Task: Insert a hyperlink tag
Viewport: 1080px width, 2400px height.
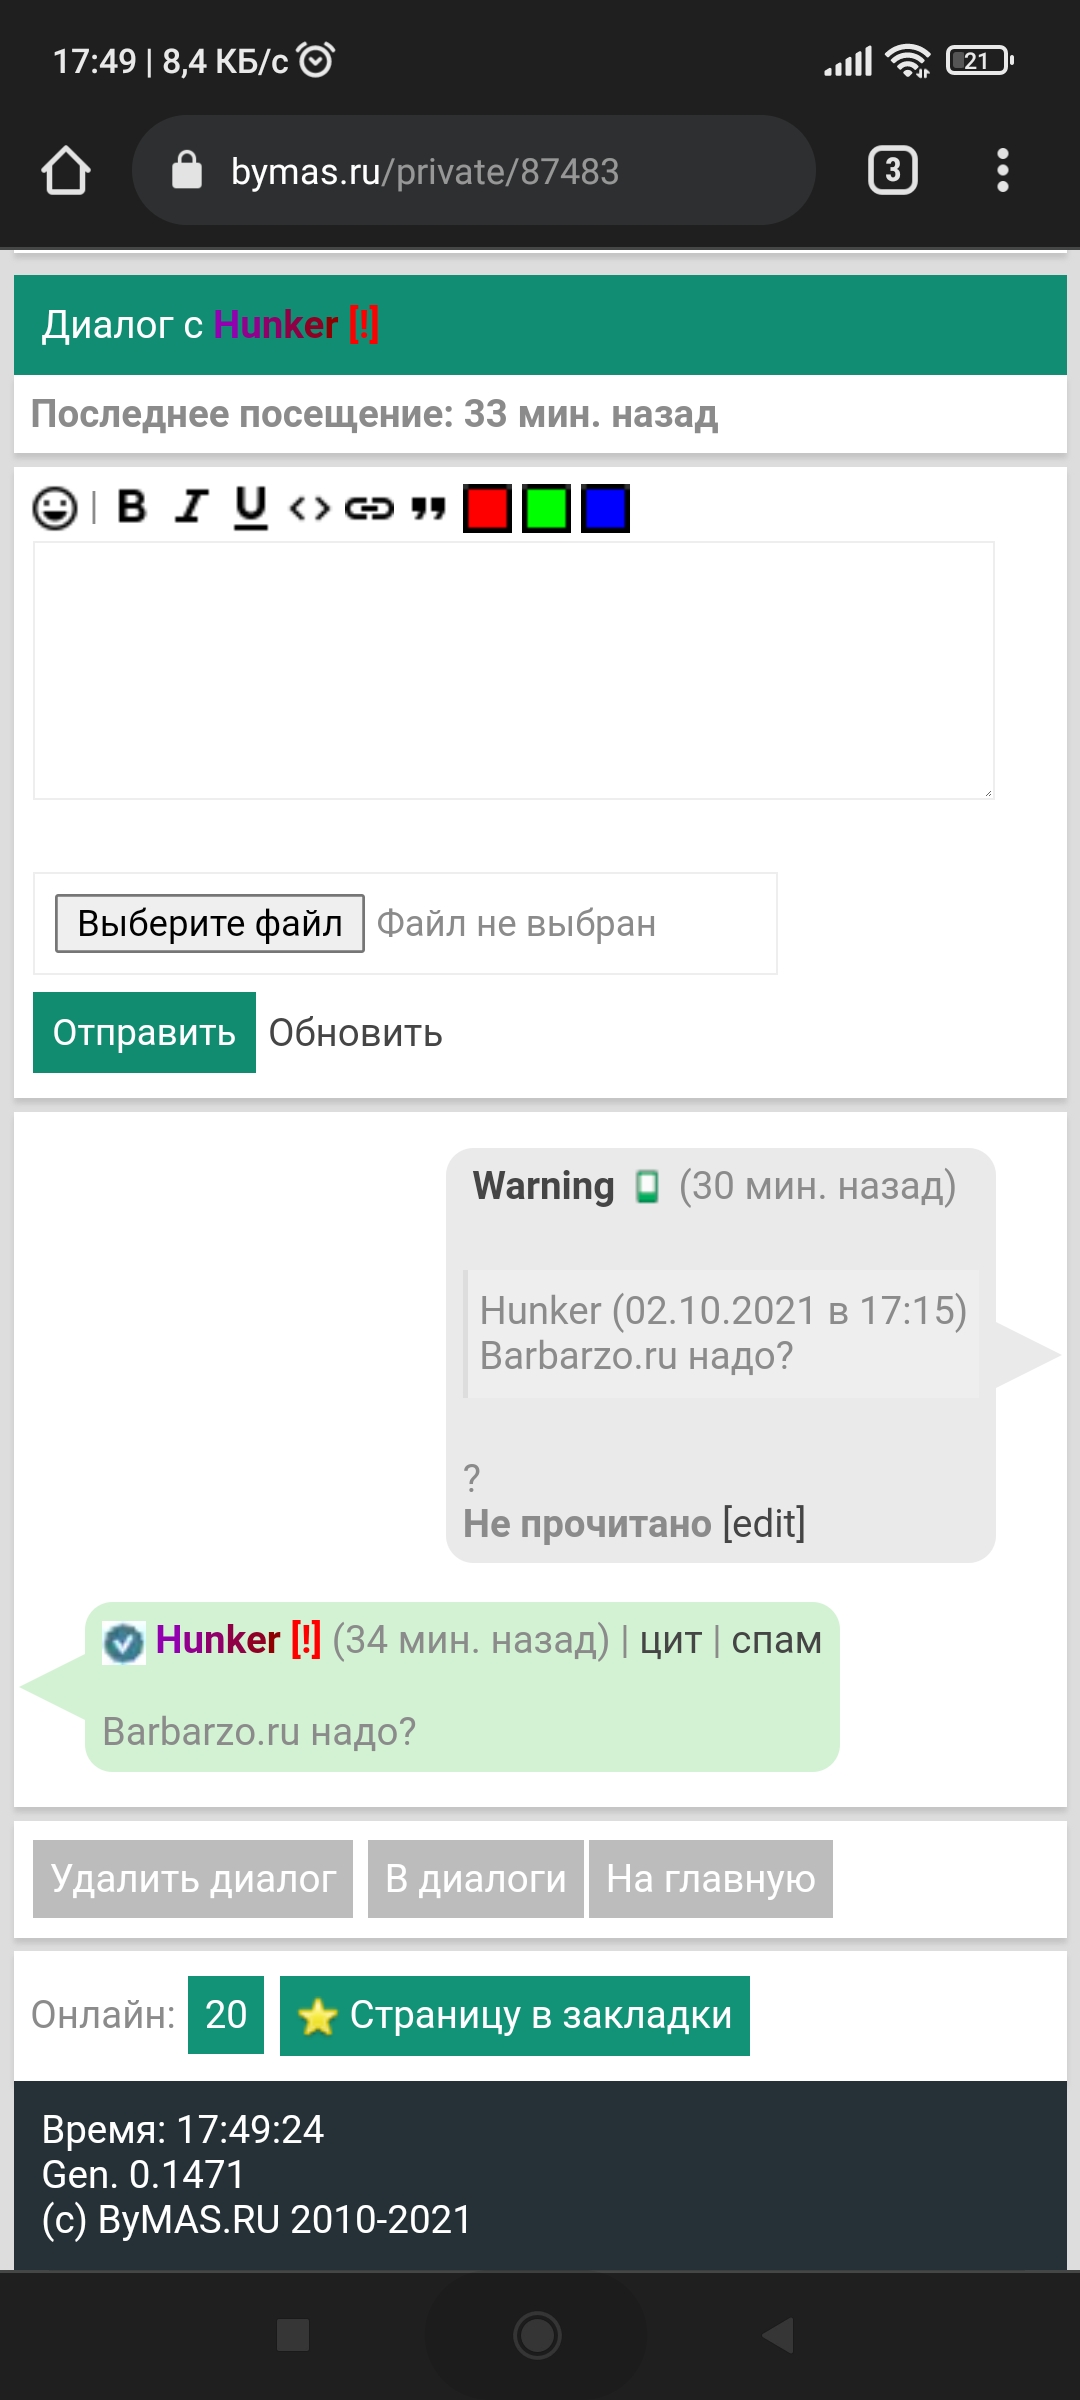Action: [369, 508]
